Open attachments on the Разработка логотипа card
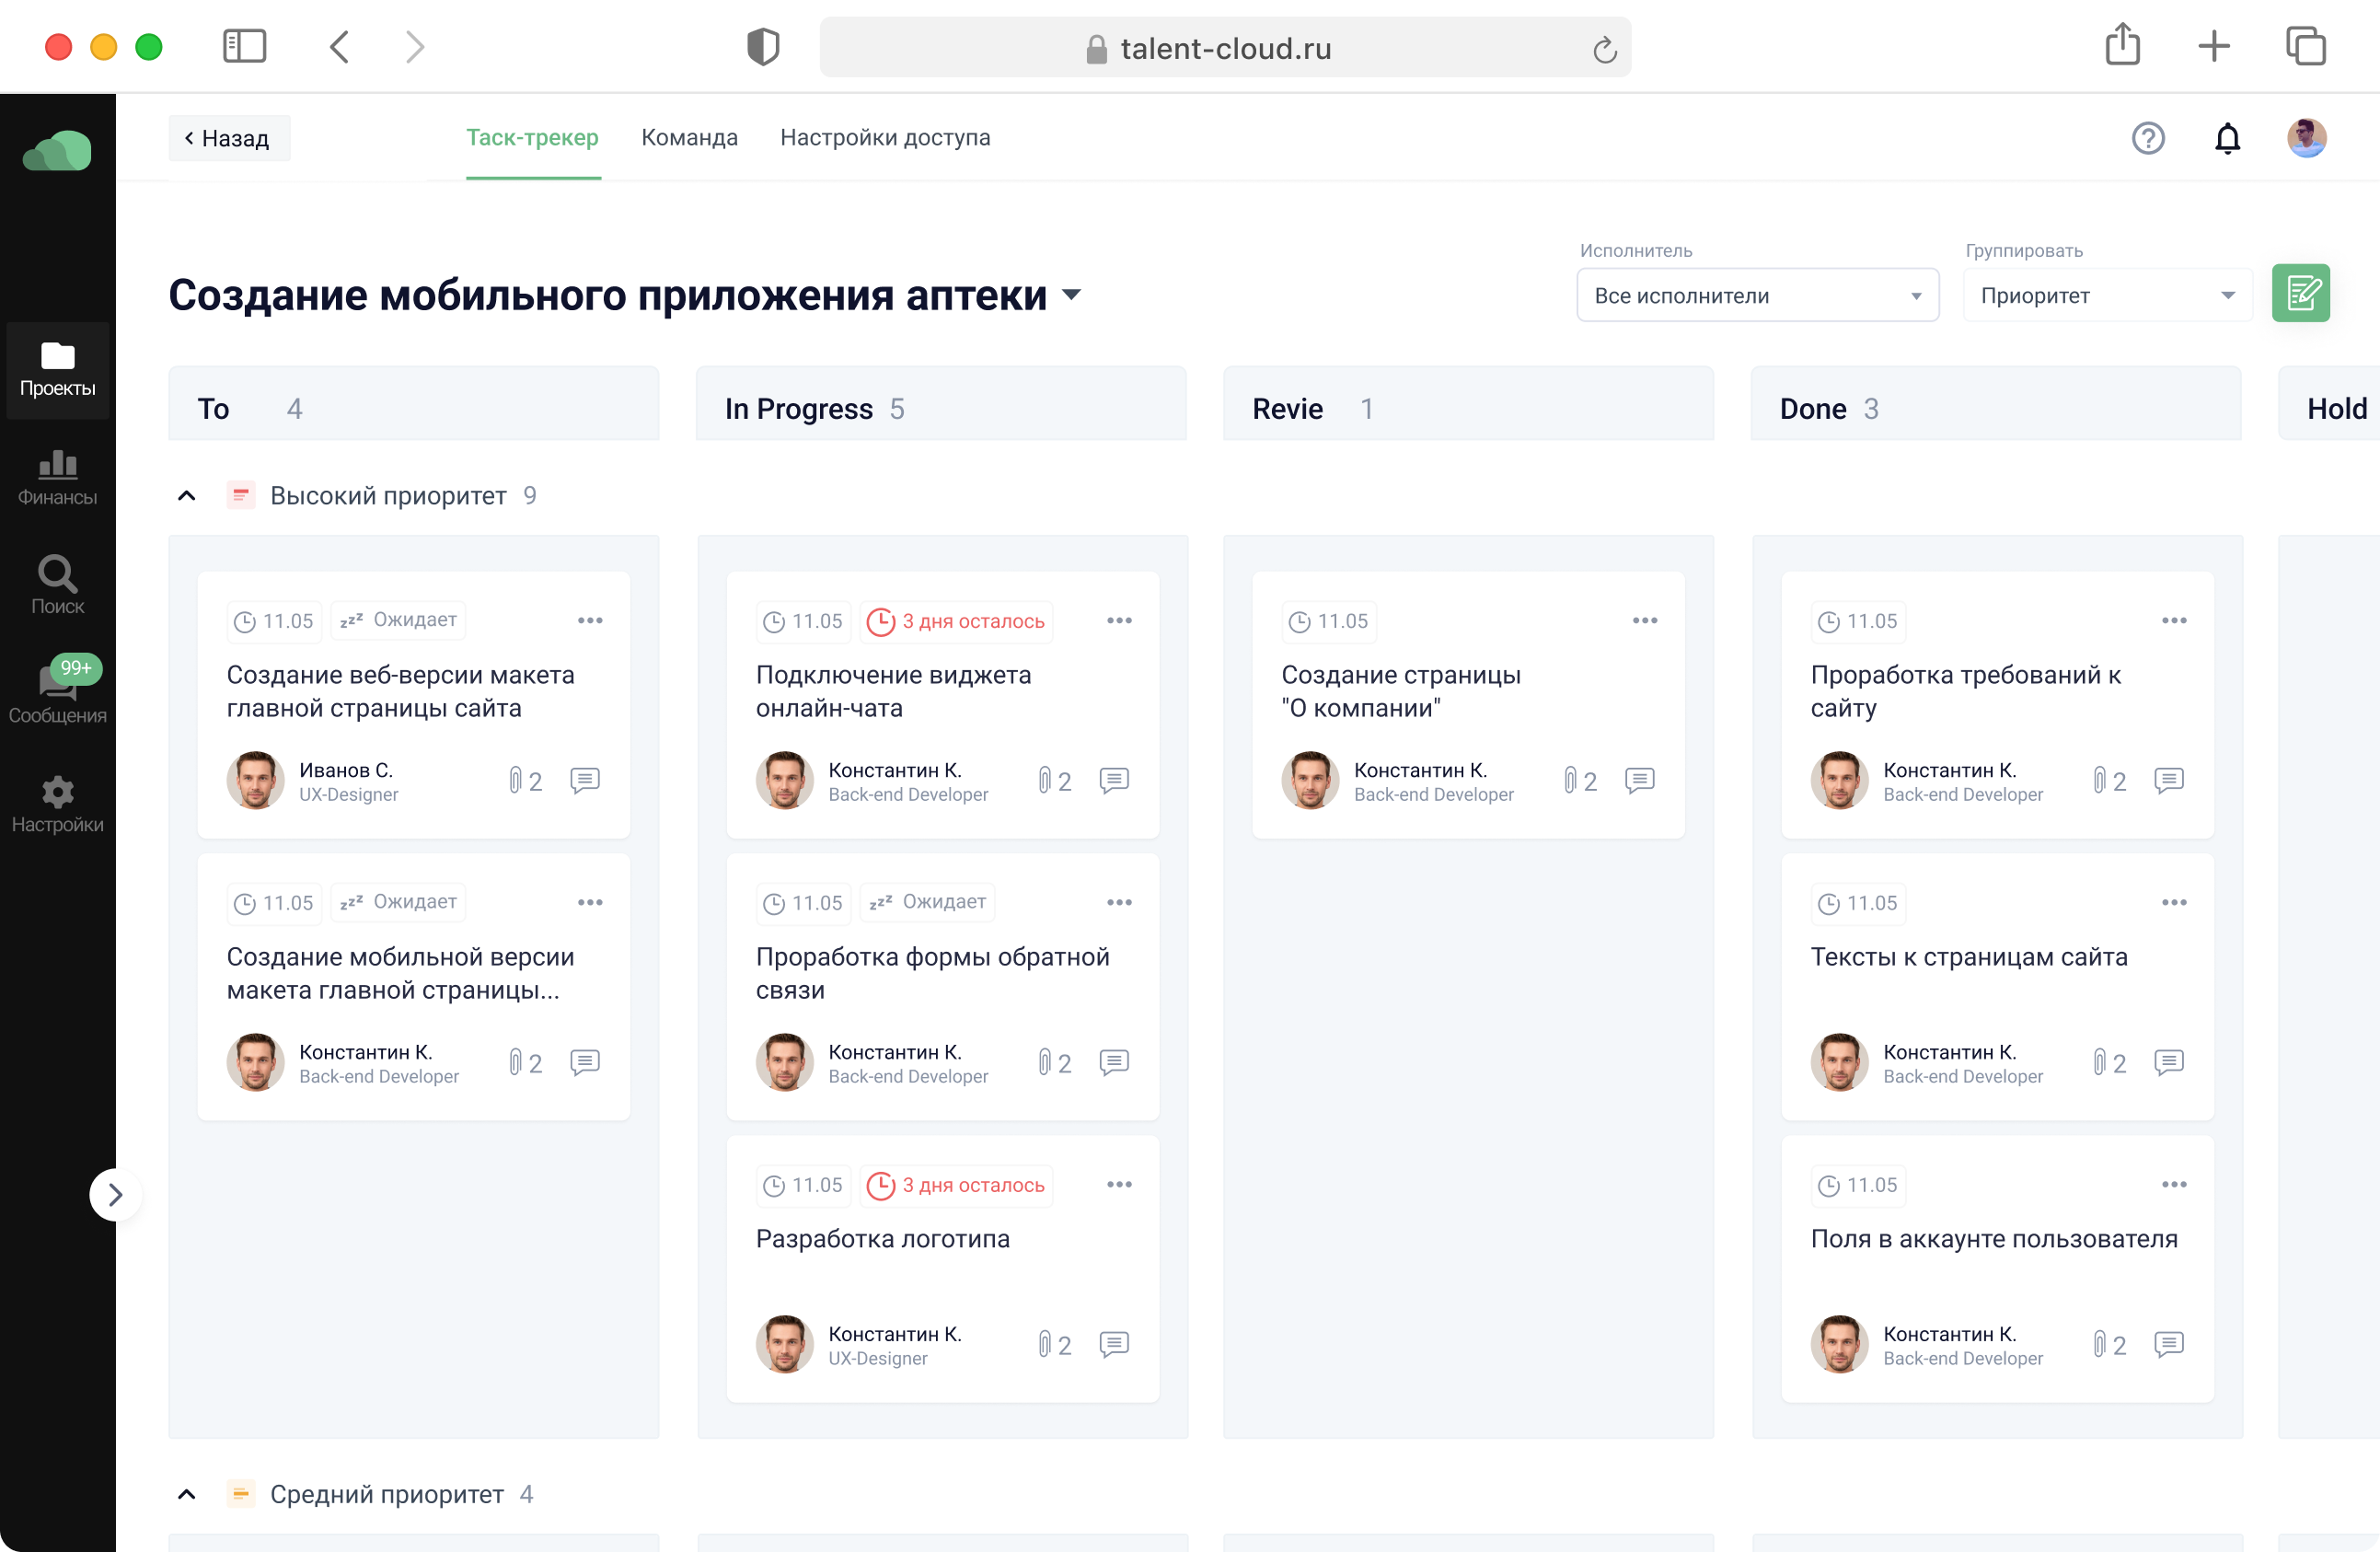The height and width of the screenshot is (1552, 2380). click(1046, 1344)
